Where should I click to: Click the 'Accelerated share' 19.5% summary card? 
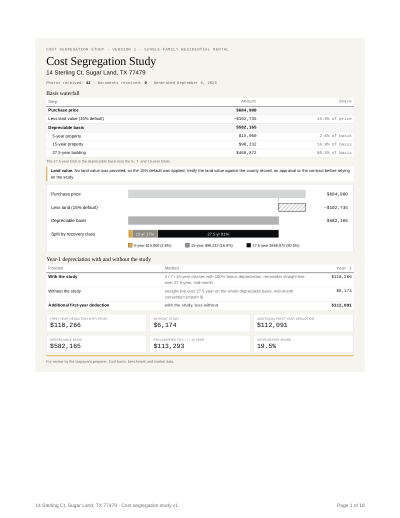click(303, 344)
